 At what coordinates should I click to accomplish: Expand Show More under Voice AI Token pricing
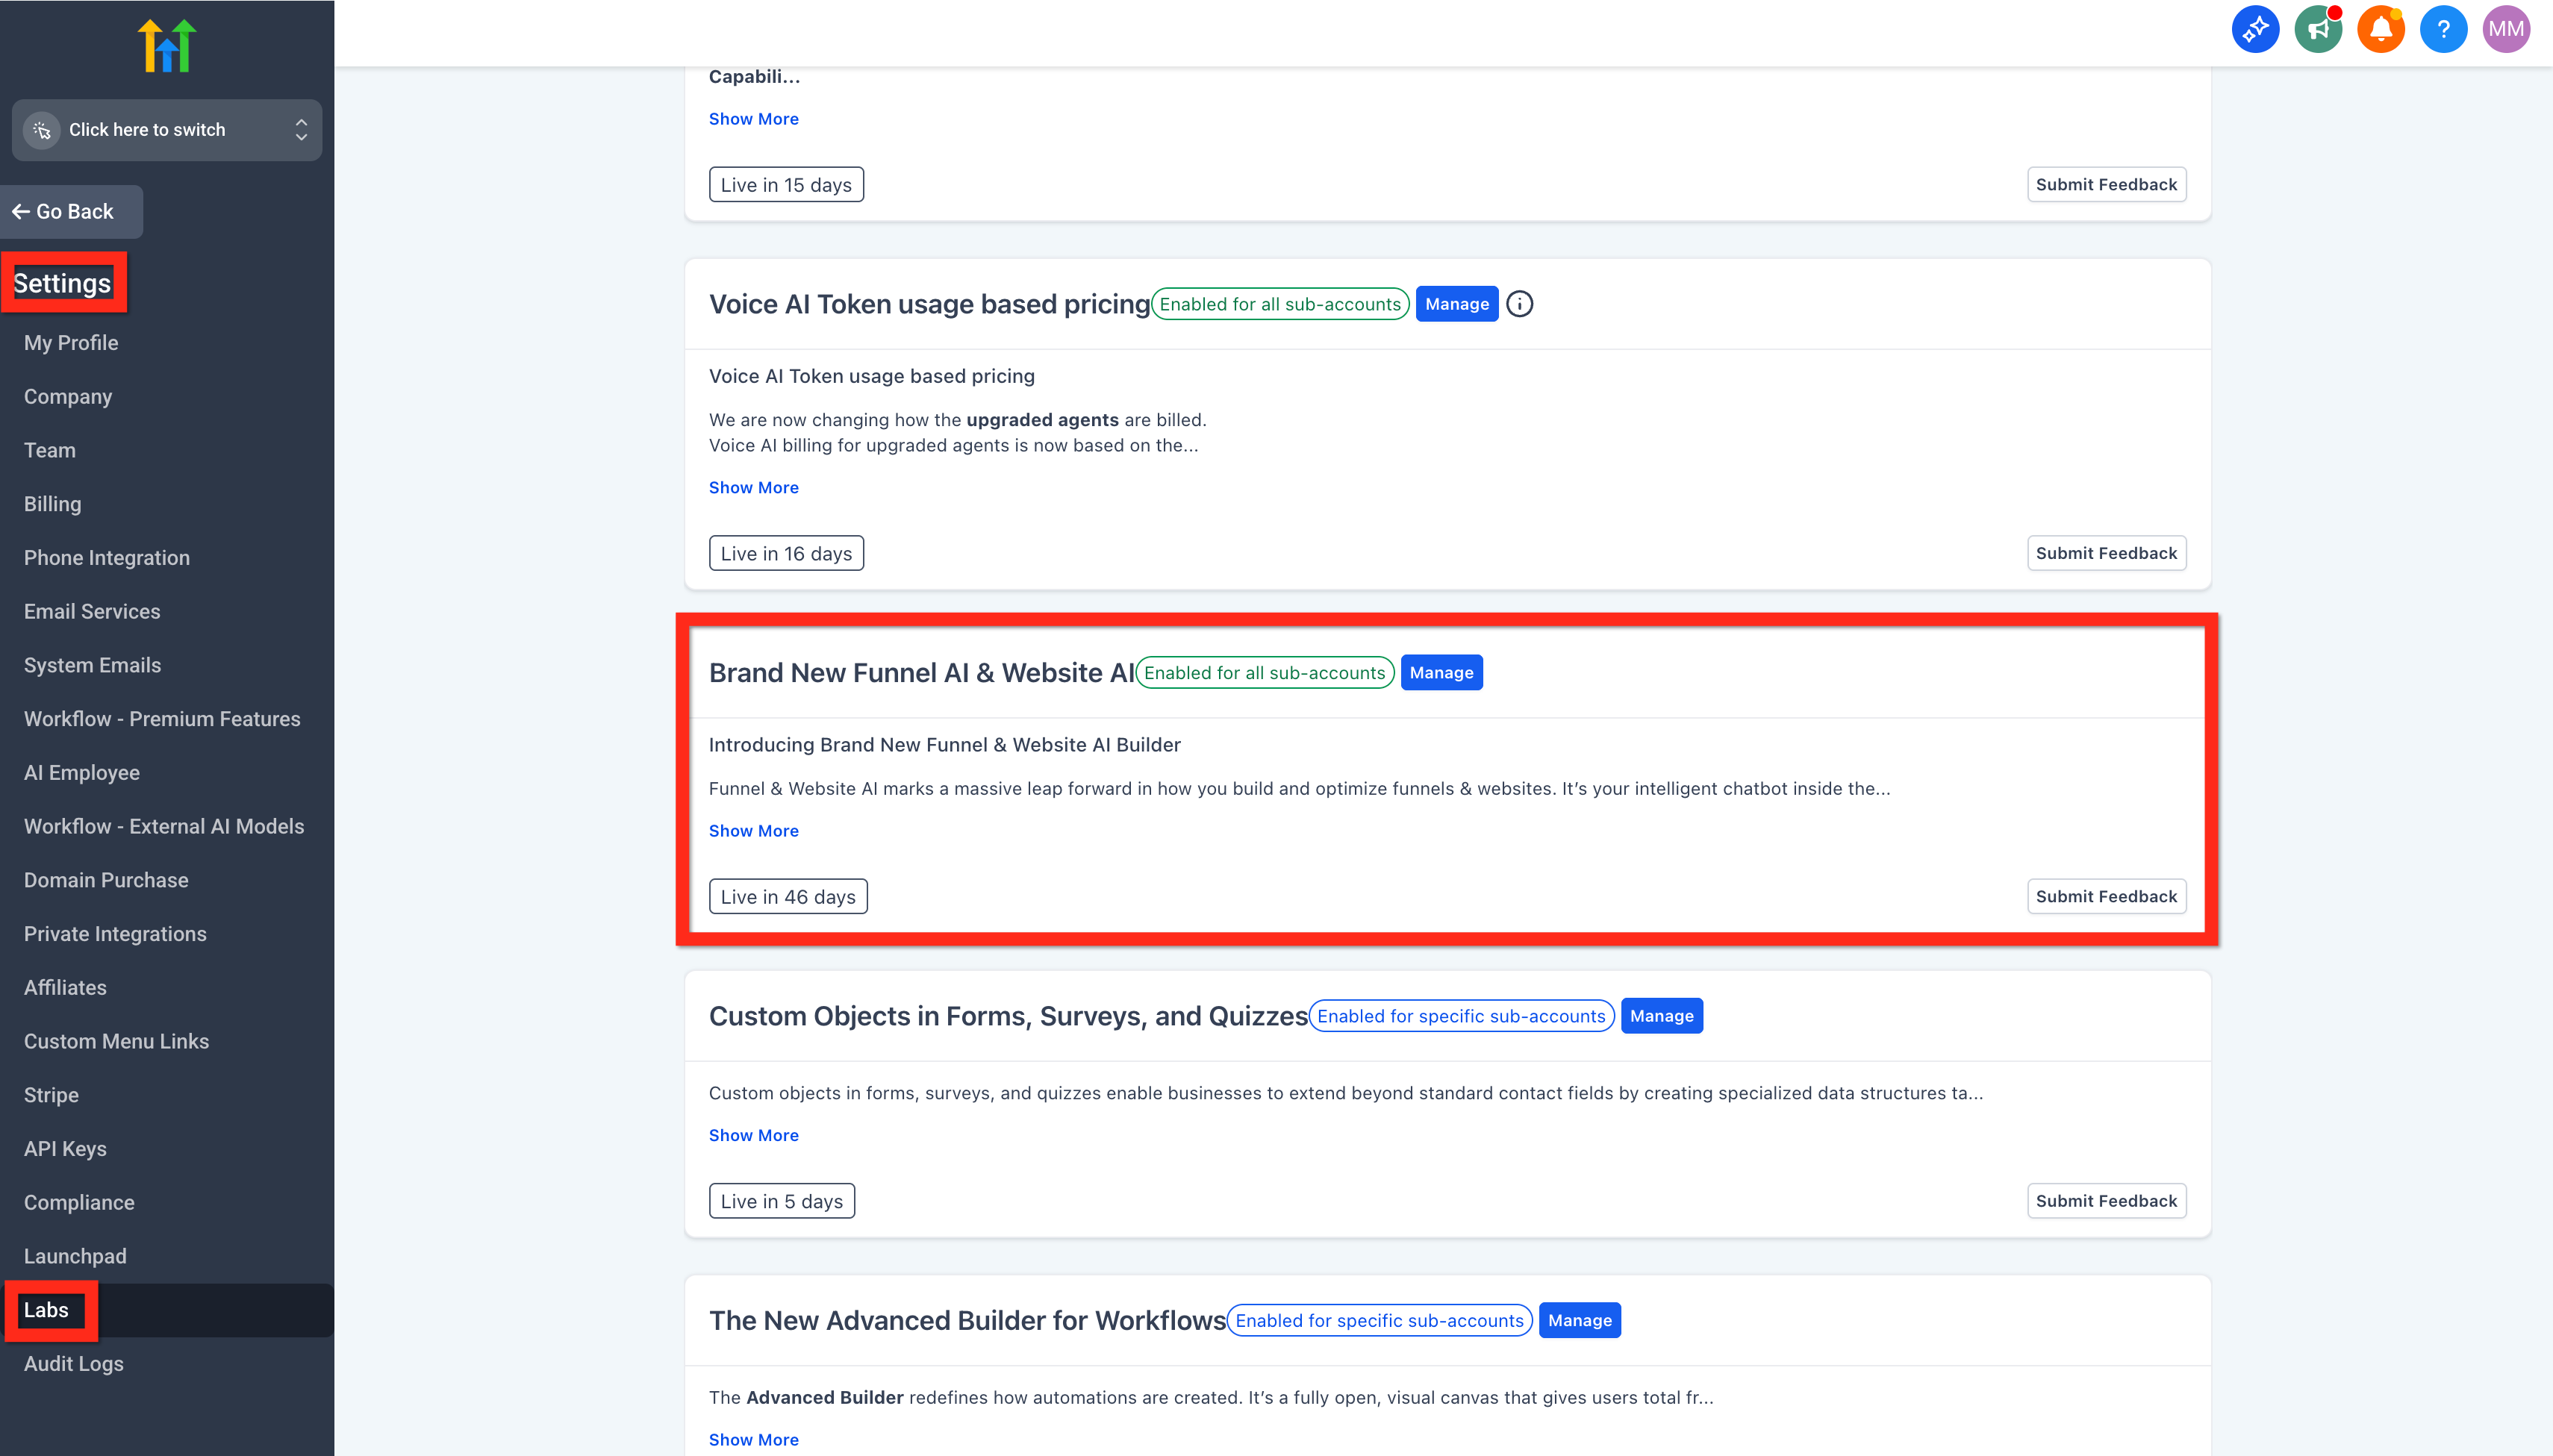pos(753,488)
